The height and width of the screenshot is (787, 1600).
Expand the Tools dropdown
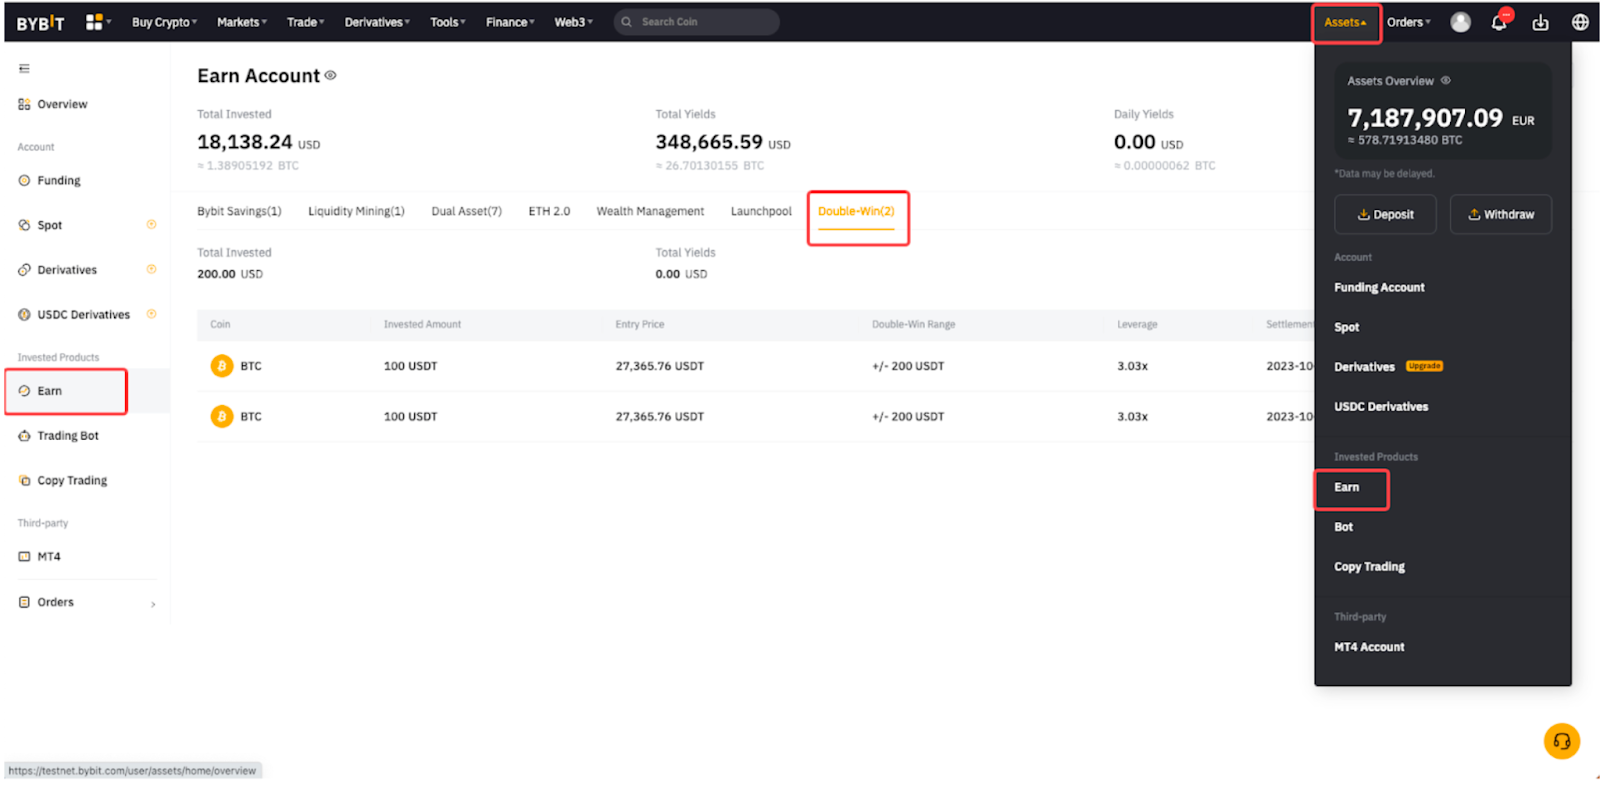click(x=448, y=22)
